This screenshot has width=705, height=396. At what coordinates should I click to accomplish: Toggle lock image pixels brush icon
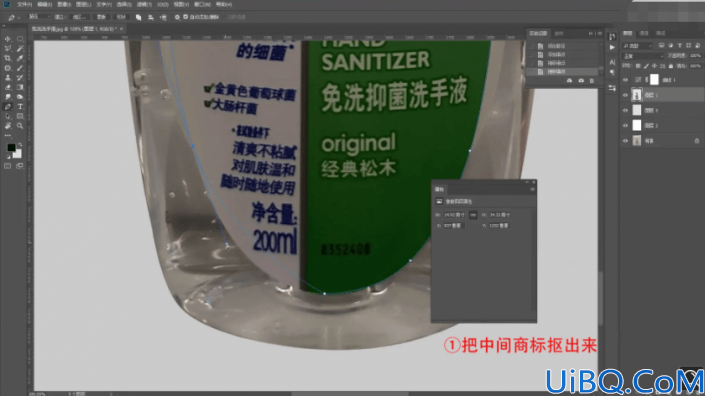point(646,66)
